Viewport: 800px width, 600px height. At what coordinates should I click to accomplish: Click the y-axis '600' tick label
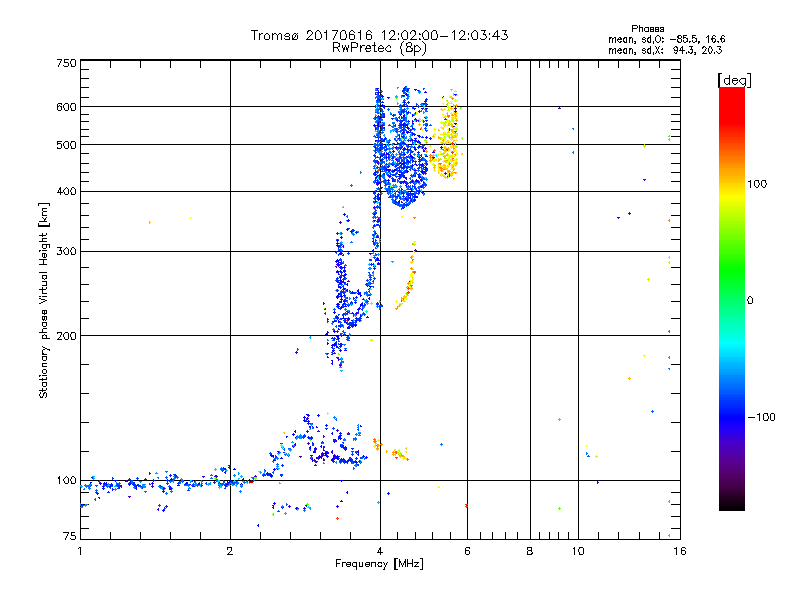(x=66, y=107)
